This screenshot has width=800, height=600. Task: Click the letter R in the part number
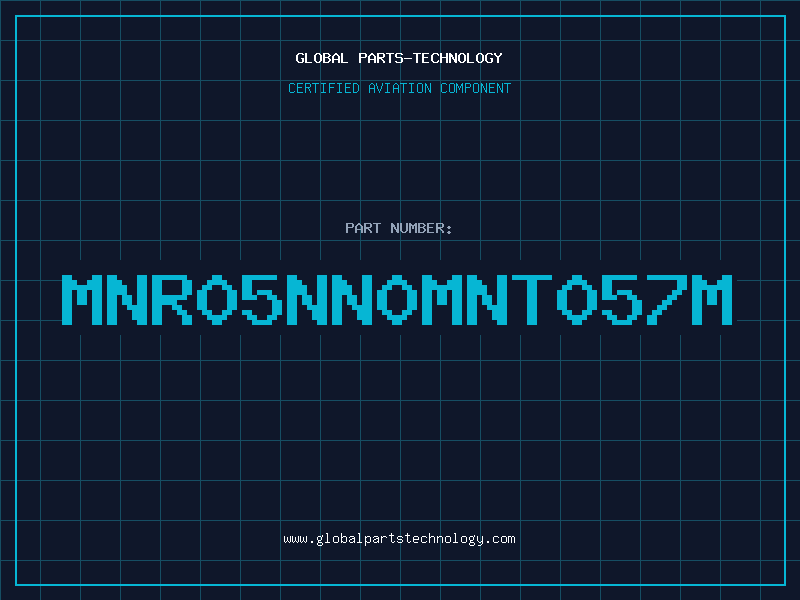click(x=172, y=299)
